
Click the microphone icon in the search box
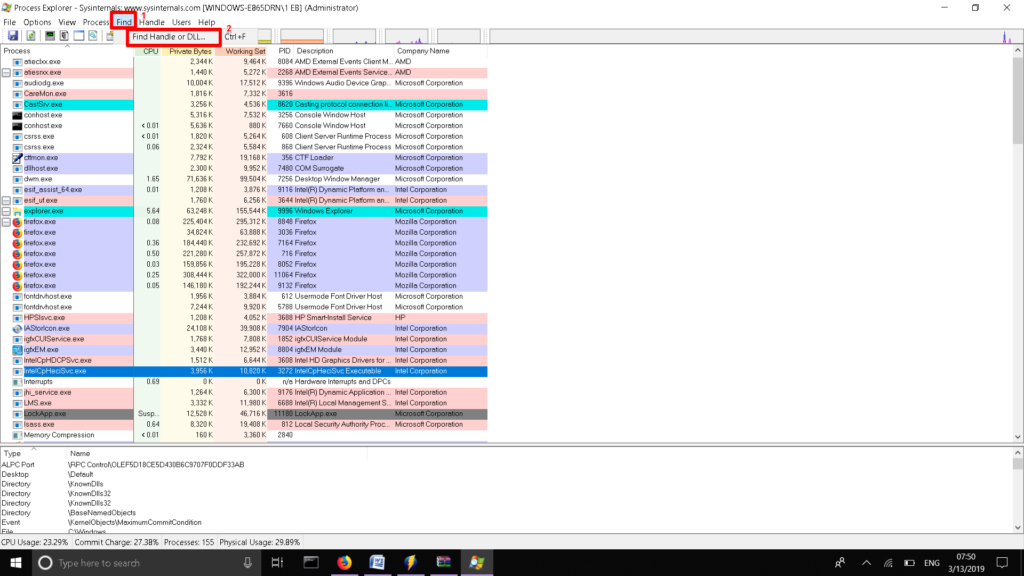248,562
